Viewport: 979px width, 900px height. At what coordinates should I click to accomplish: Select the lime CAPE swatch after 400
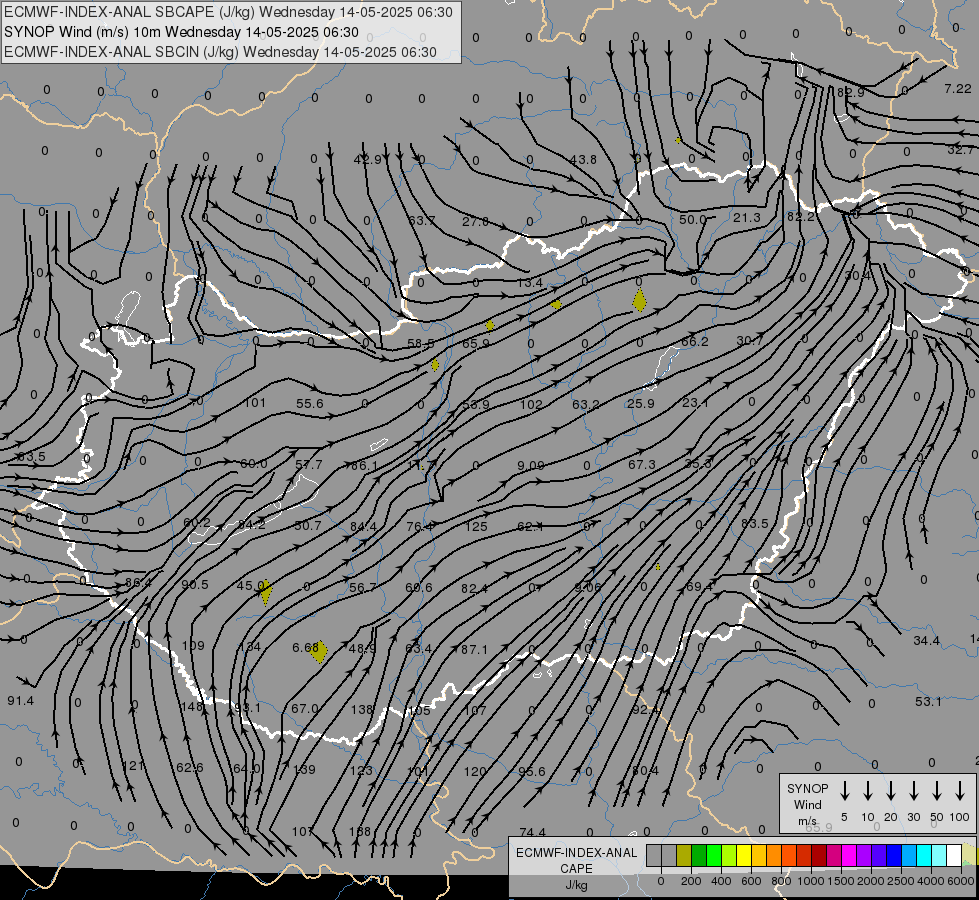coord(729,855)
